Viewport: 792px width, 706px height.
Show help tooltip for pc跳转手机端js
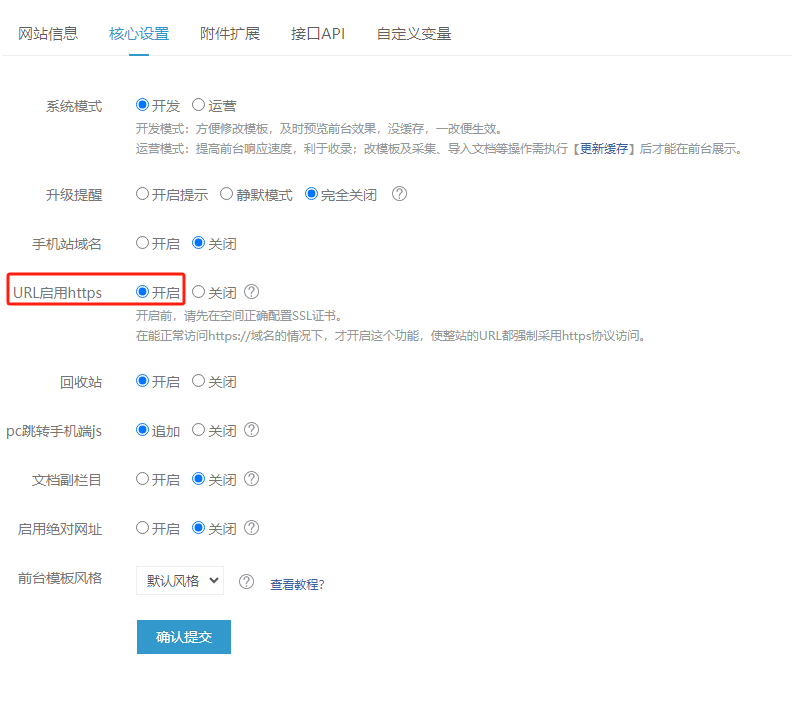251,430
